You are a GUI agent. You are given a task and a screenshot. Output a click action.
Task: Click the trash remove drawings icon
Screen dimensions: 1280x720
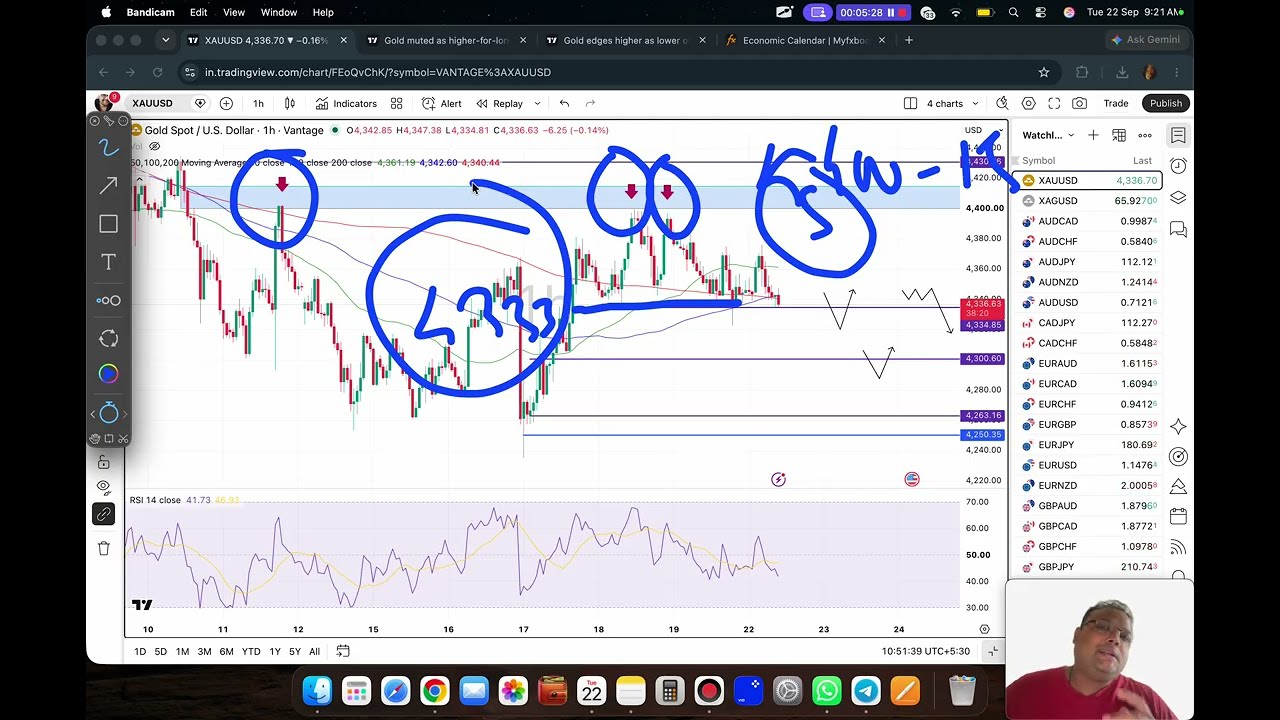pyautogui.click(x=104, y=548)
